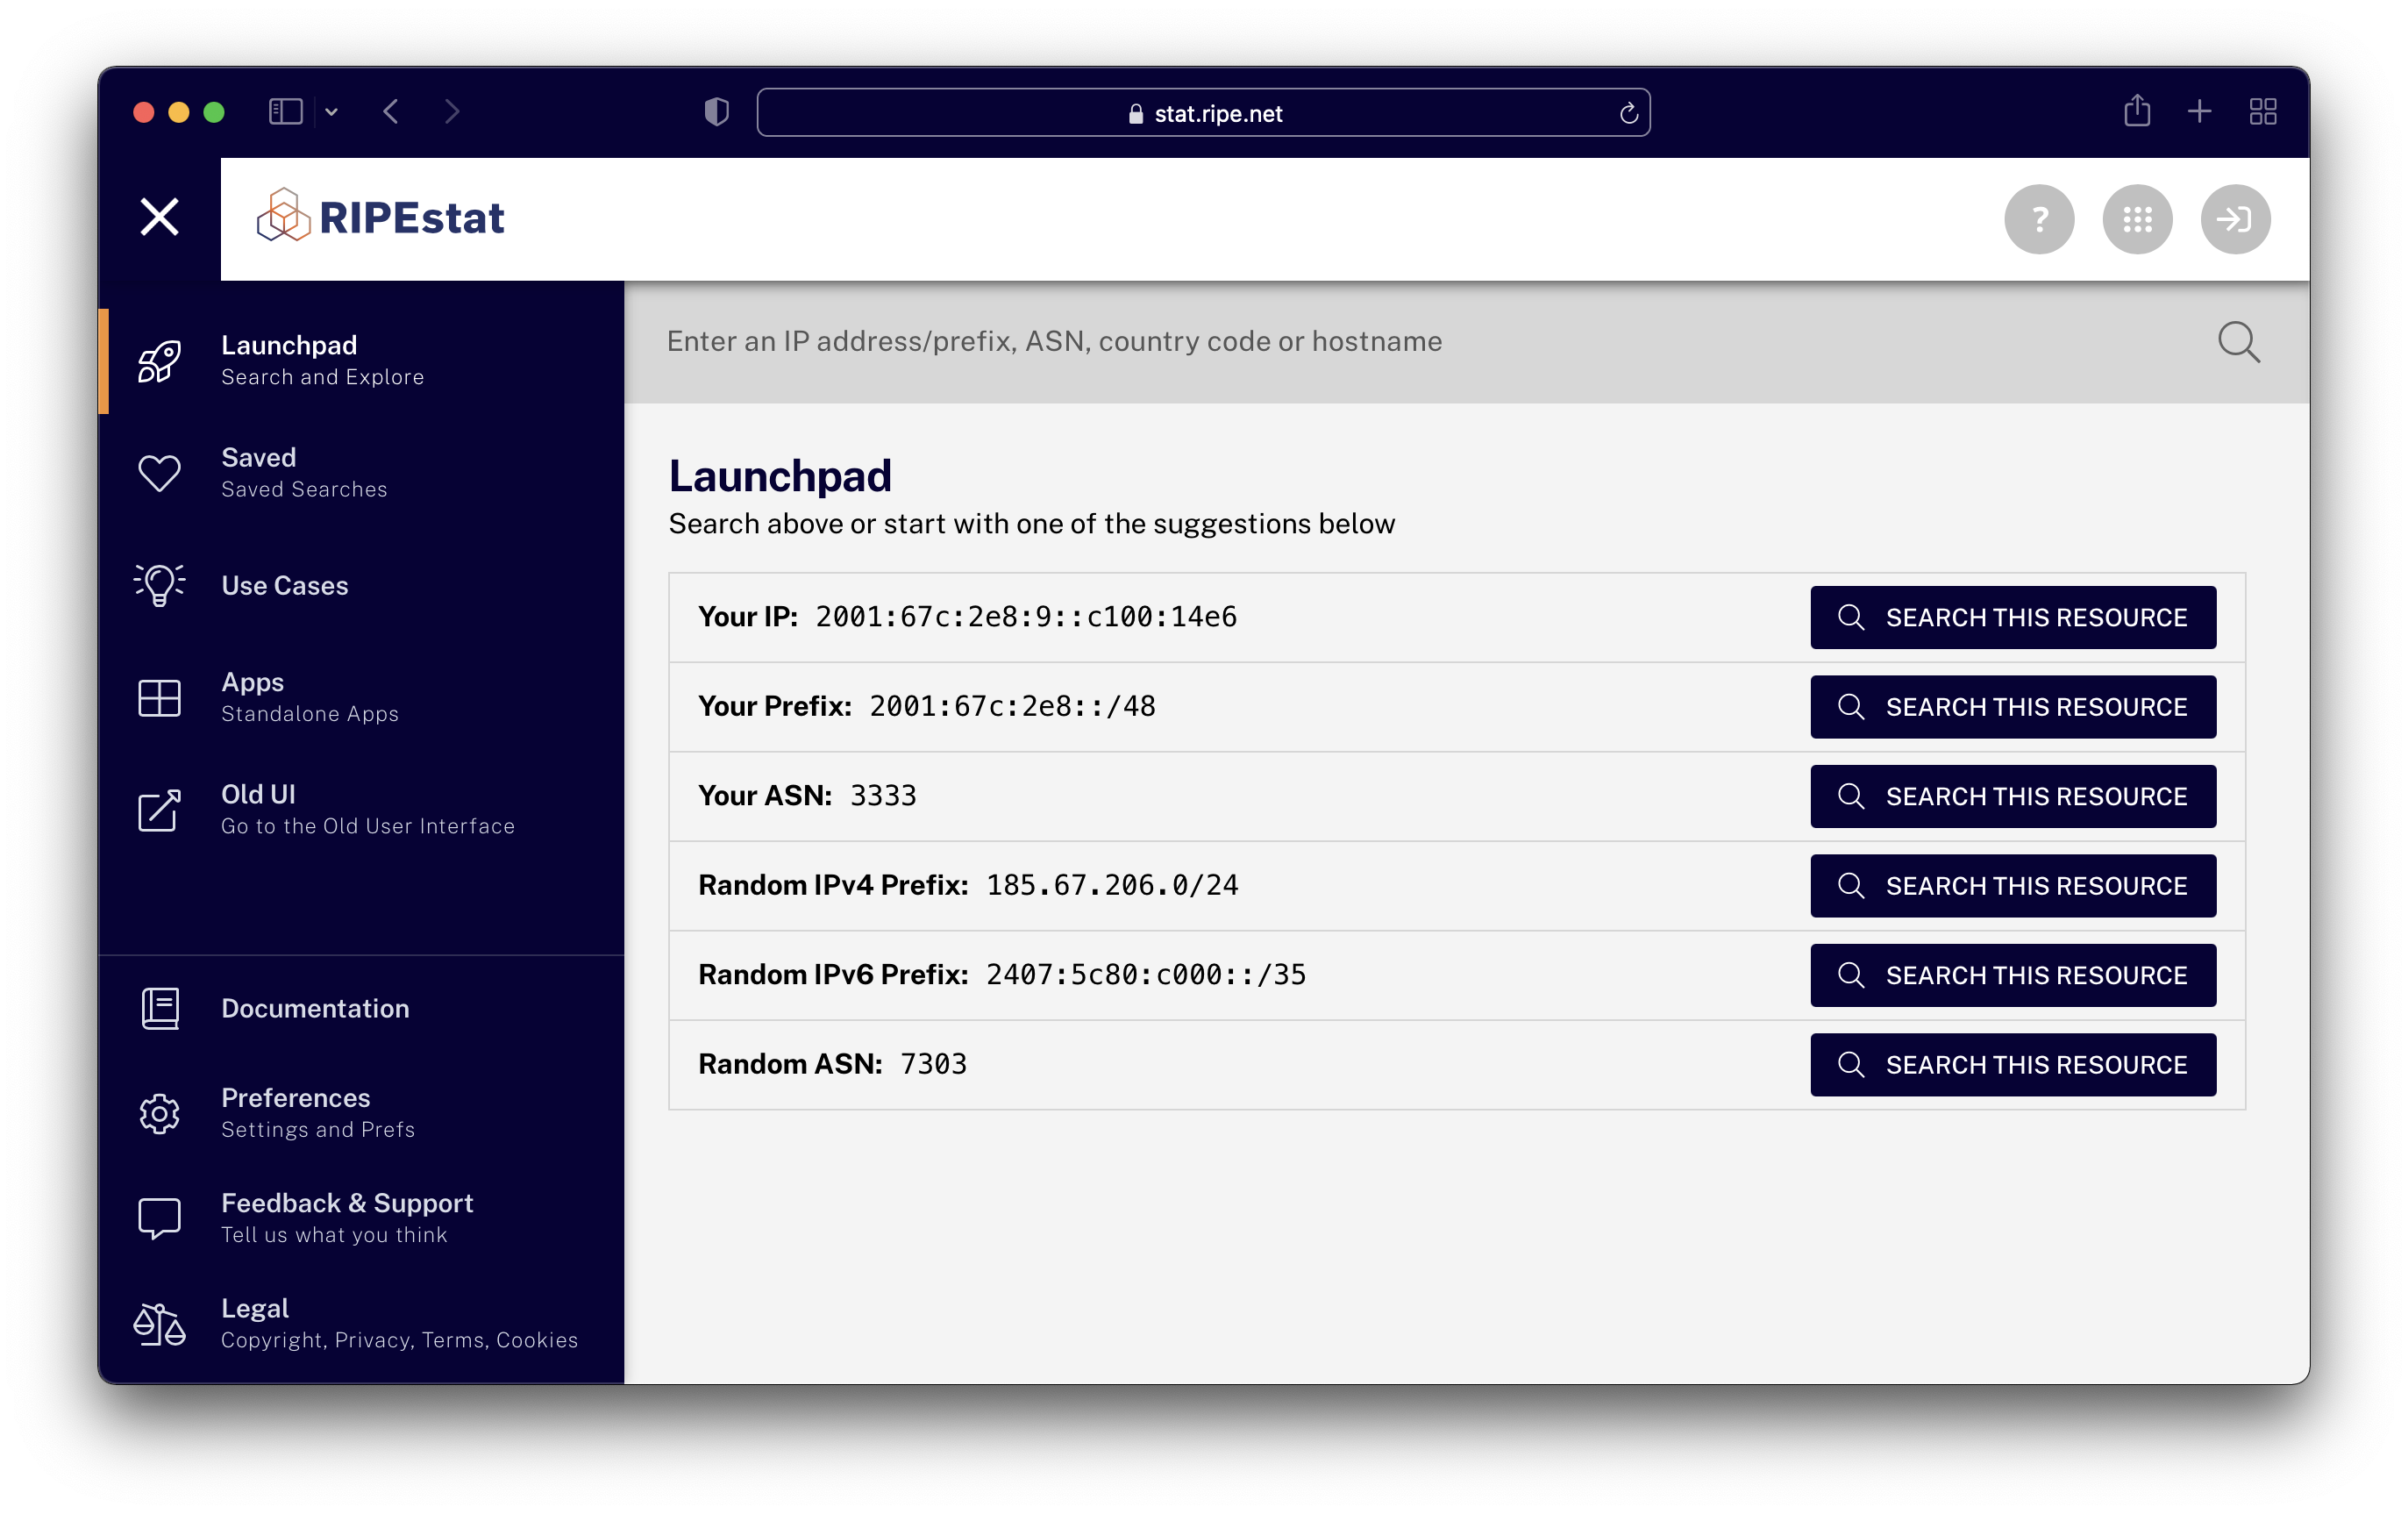
Task: Click the RIPEstat help question mark icon
Action: 2038,219
